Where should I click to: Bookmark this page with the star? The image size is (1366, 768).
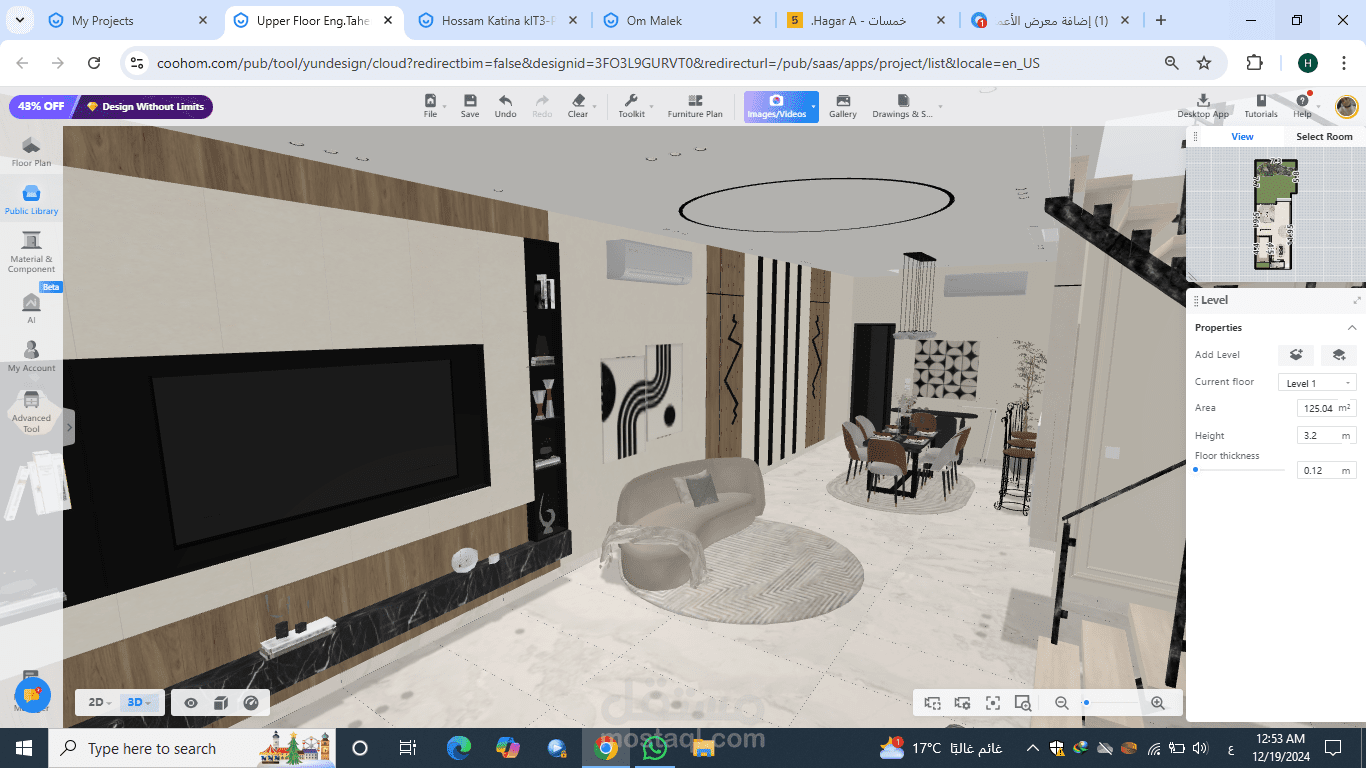[x=1204, y=63]
